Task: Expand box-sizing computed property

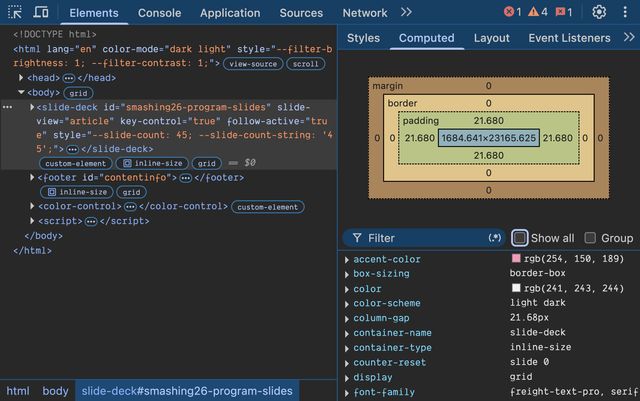Action: 347,274
